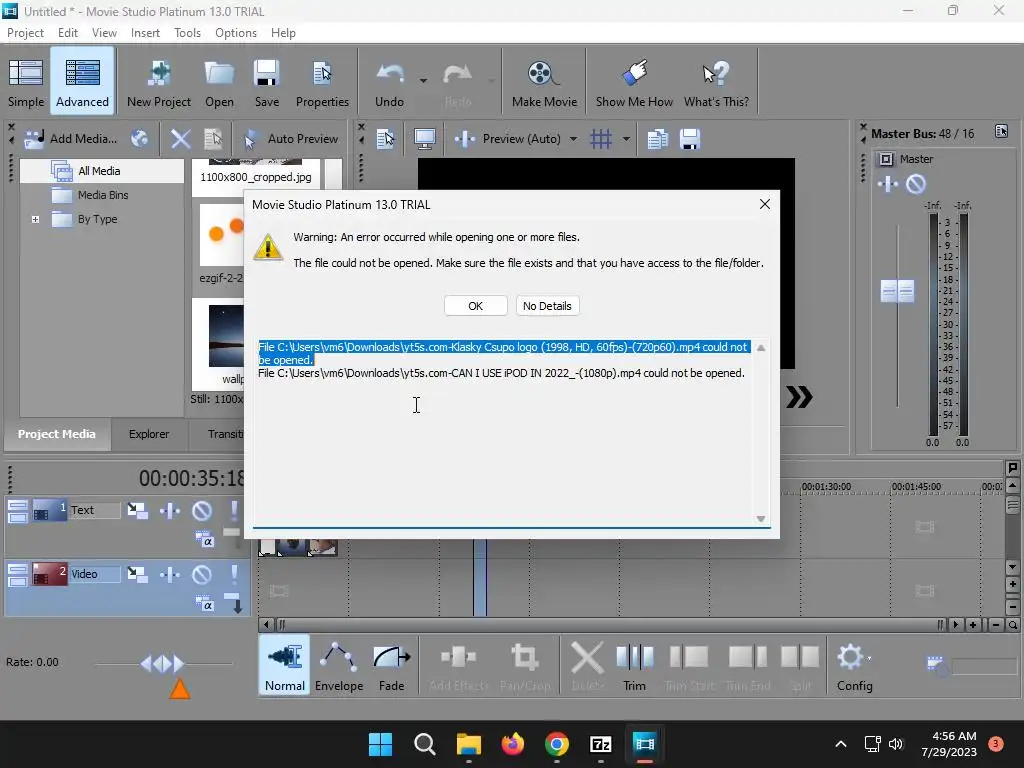The image size is (1024, 768).
Task: Select Envelope edit tool
Action: [x=339, y=665]
